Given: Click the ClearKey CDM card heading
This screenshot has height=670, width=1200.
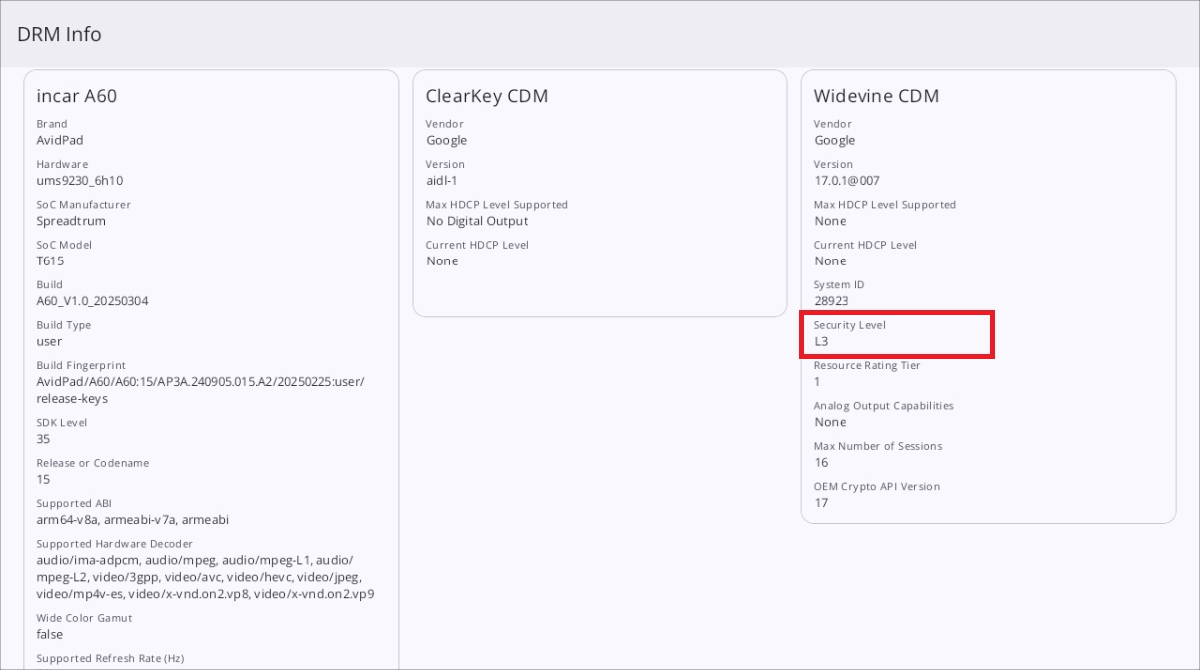Looking at the screenshot, I should (x=487, y=96).
